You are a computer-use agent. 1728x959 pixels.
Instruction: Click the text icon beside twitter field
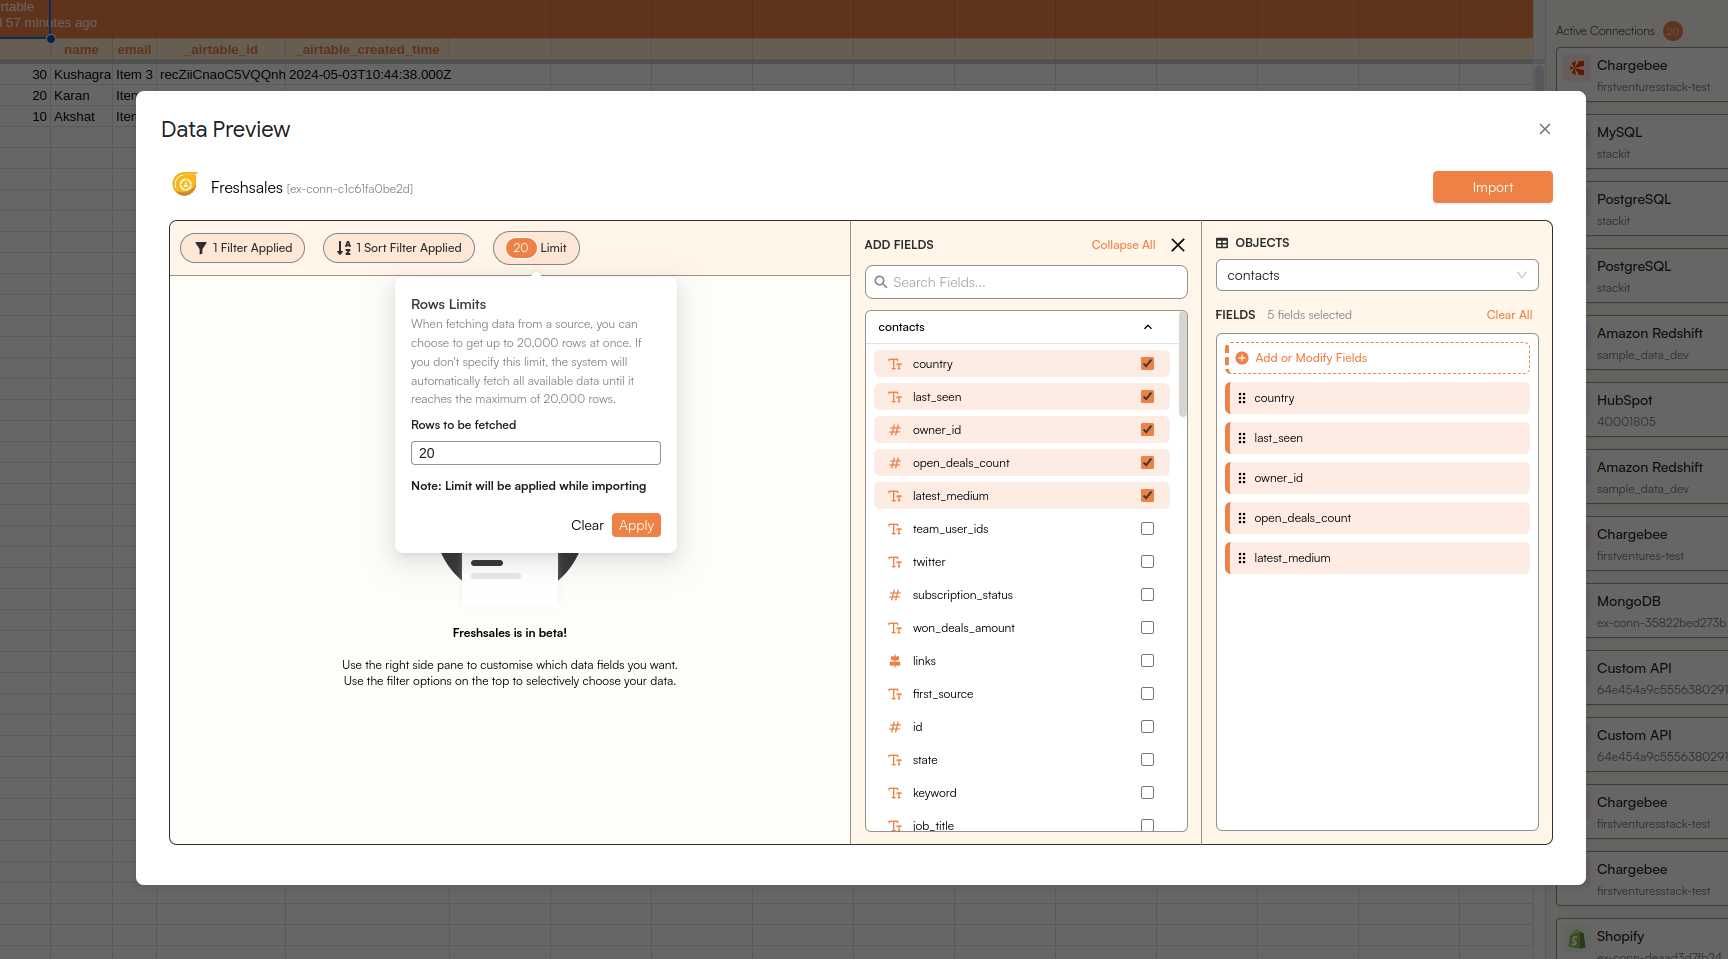895,562
